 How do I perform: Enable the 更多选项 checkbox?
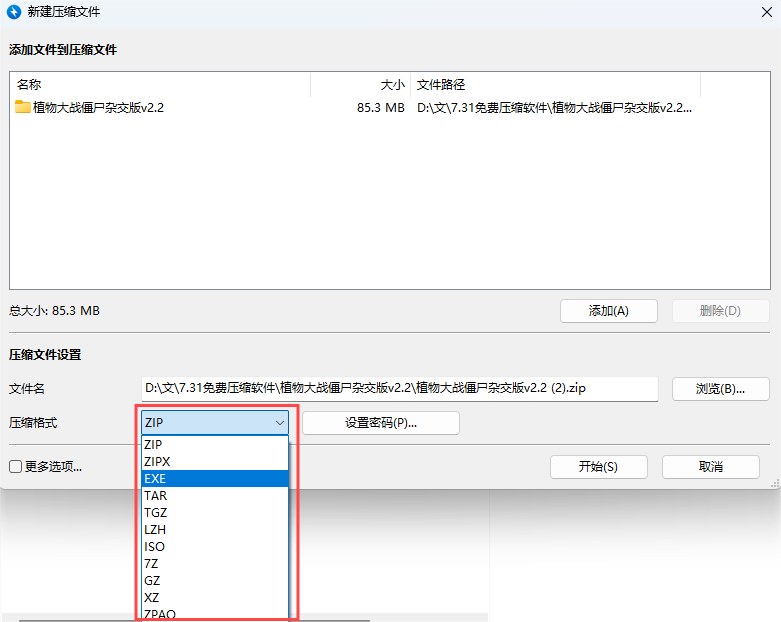(15, 467)
